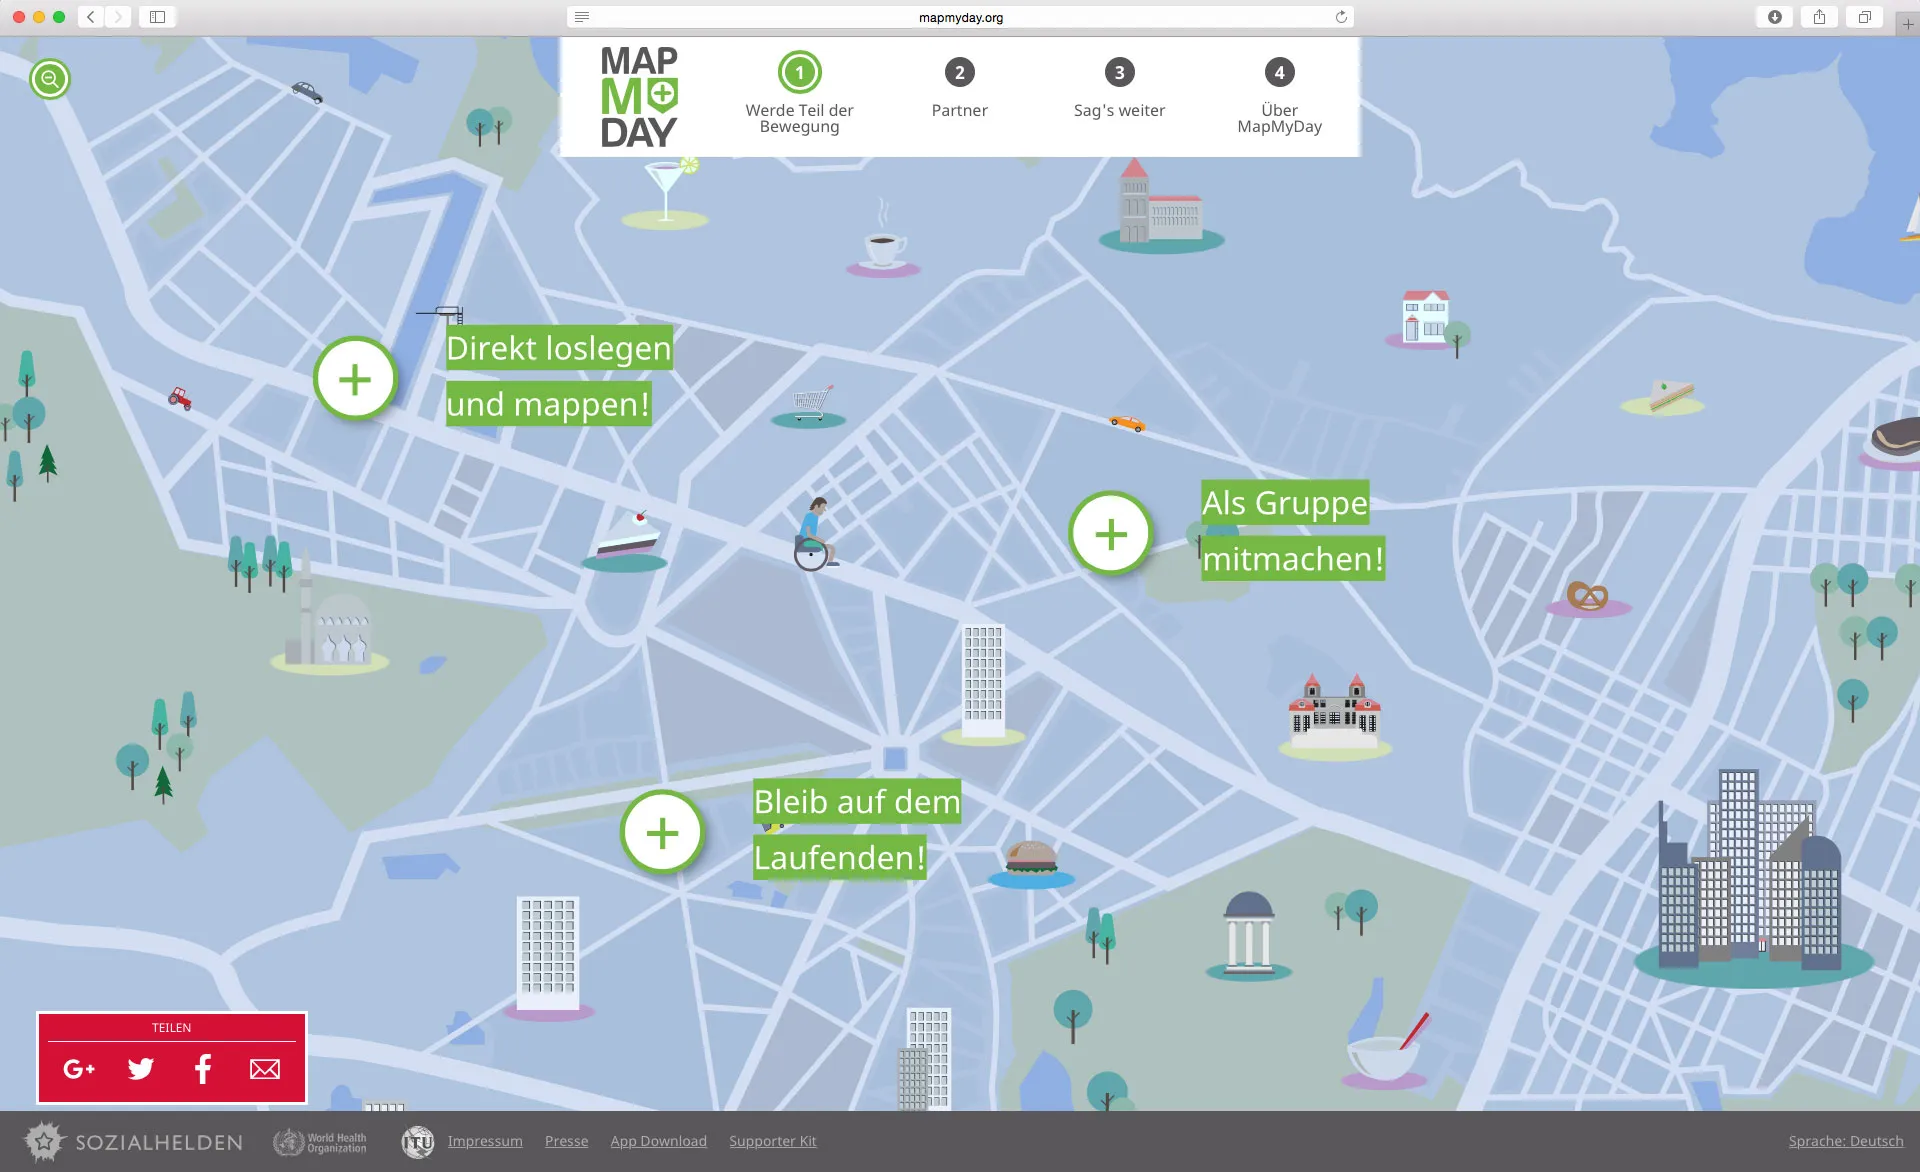Click the white house with red roof
Image resolution: width=1920 pixels, height=1172 pixels.
1425,318
